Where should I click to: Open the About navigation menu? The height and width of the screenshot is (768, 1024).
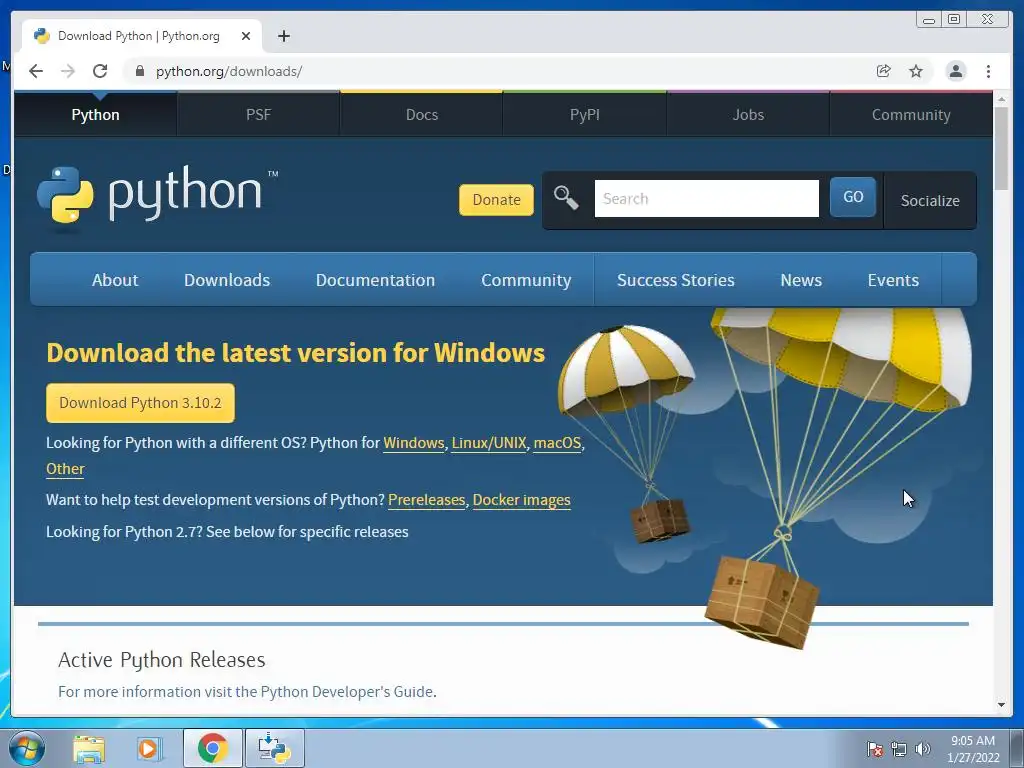click(x=115, y=280)
